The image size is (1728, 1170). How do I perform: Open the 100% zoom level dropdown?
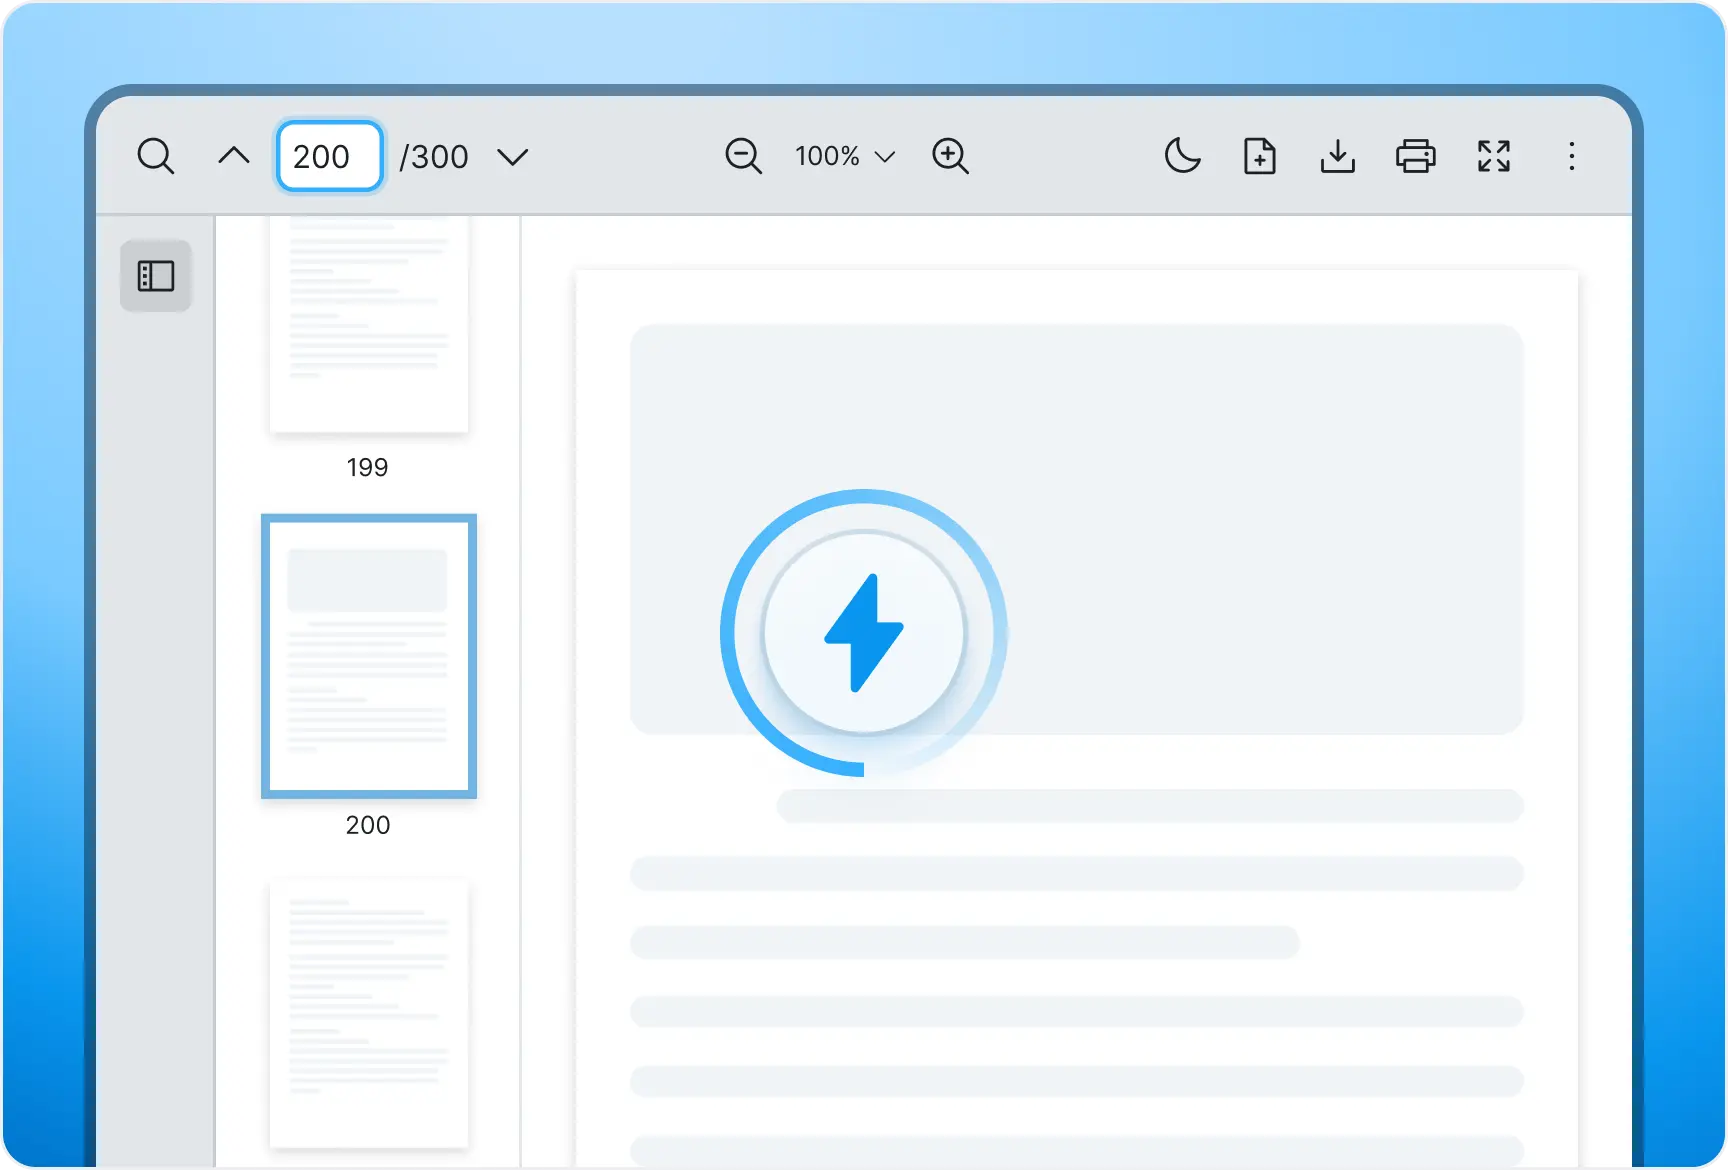click(845, 156)
